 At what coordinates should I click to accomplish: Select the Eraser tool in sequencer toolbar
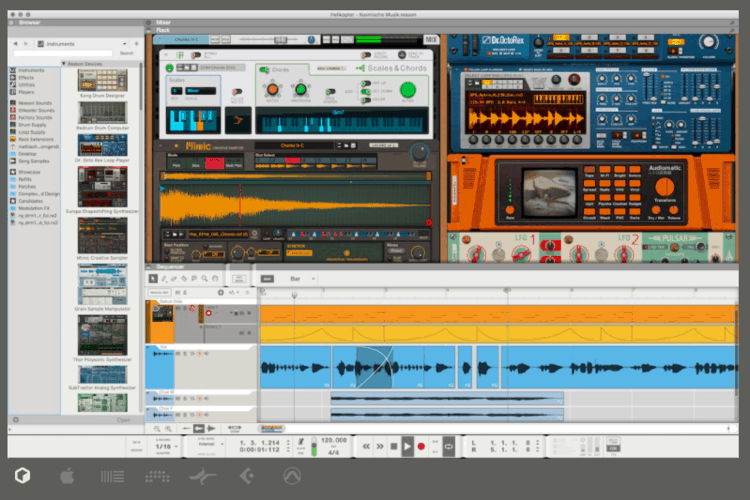(x=174, y=278)
